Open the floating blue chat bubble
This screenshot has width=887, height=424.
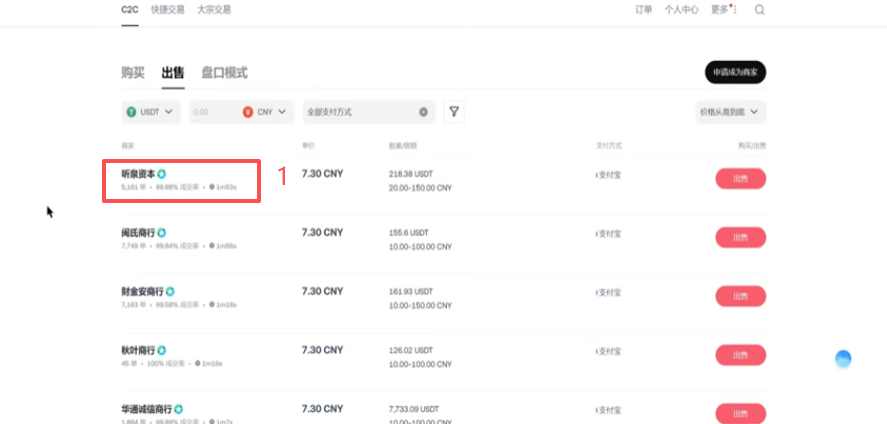[x=843, y=358]
